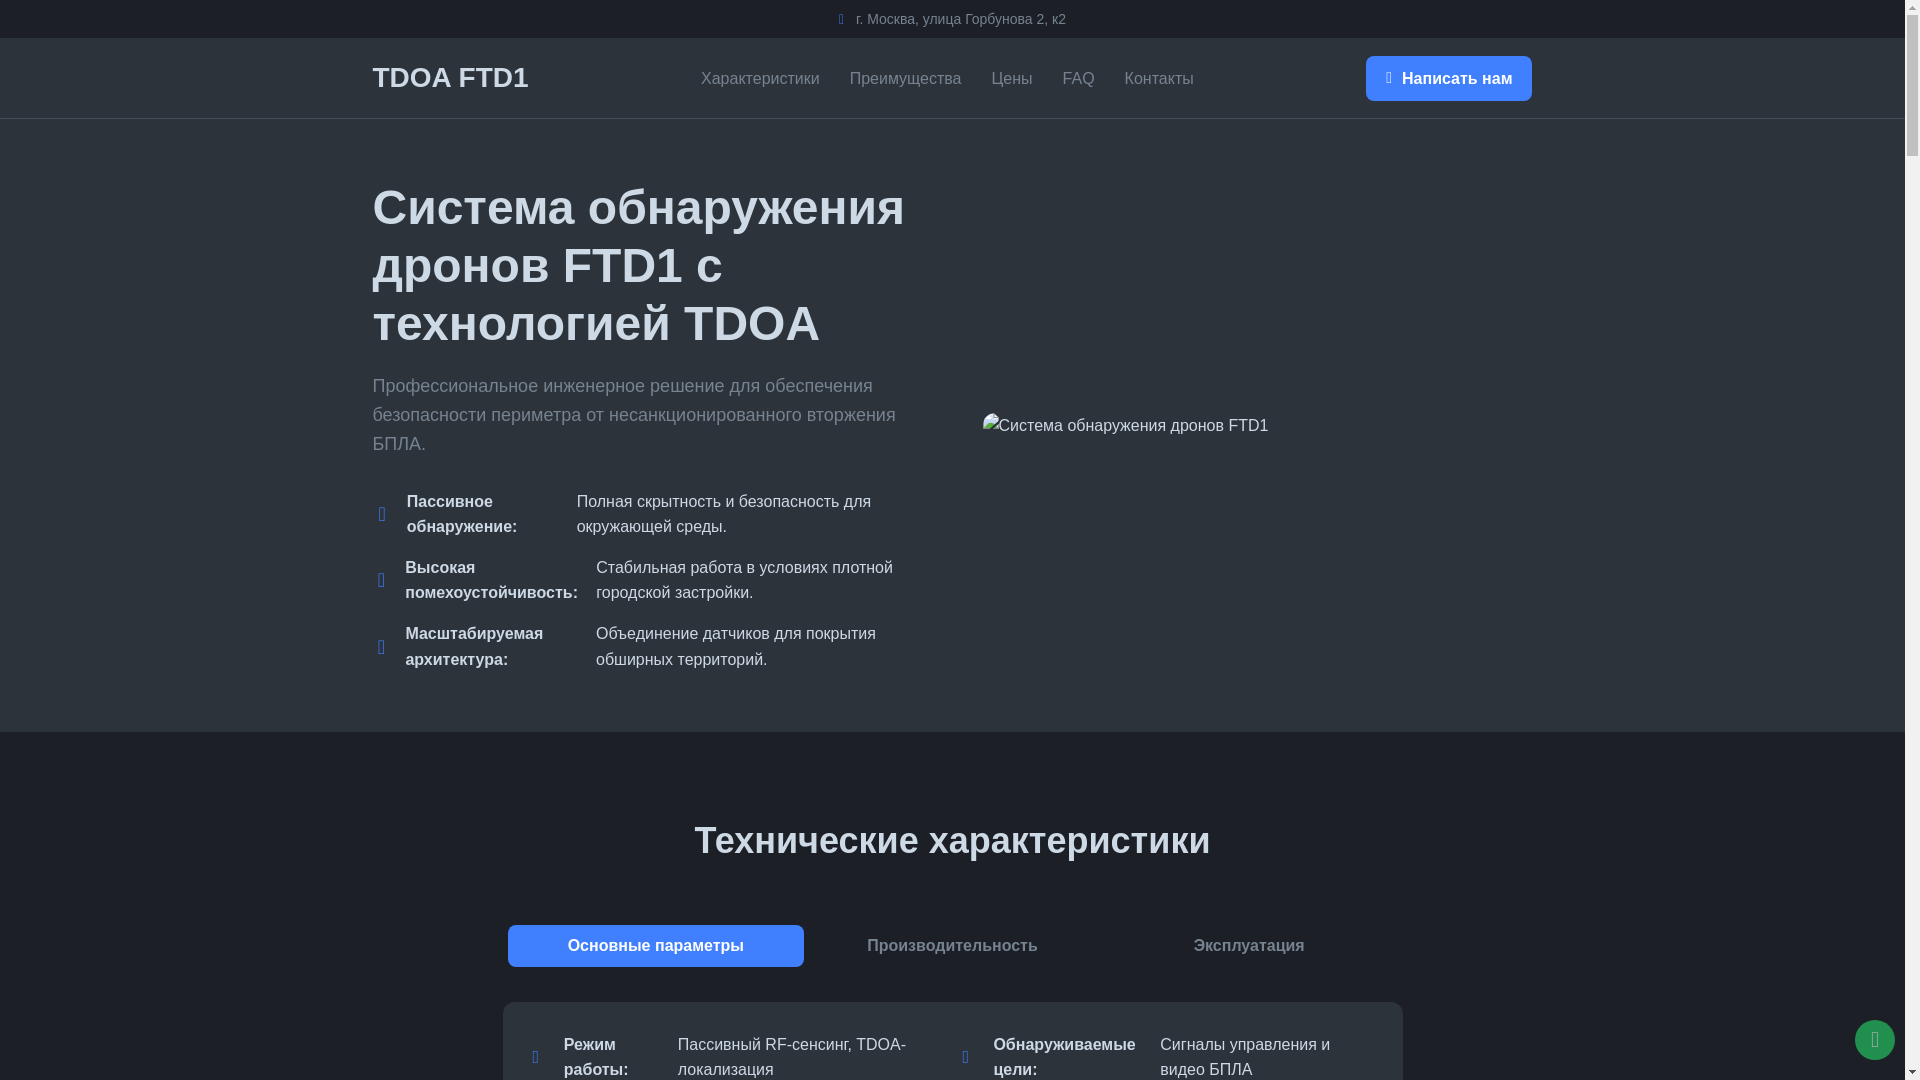Viewport: 1920px width, 1080px height.
Task: Click the icon inside the Написать нам button
Action: click(1388, 78)
